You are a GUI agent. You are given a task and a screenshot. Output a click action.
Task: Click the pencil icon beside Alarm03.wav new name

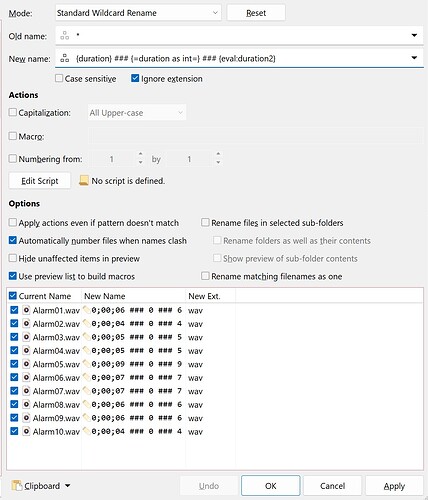(87, 337)
